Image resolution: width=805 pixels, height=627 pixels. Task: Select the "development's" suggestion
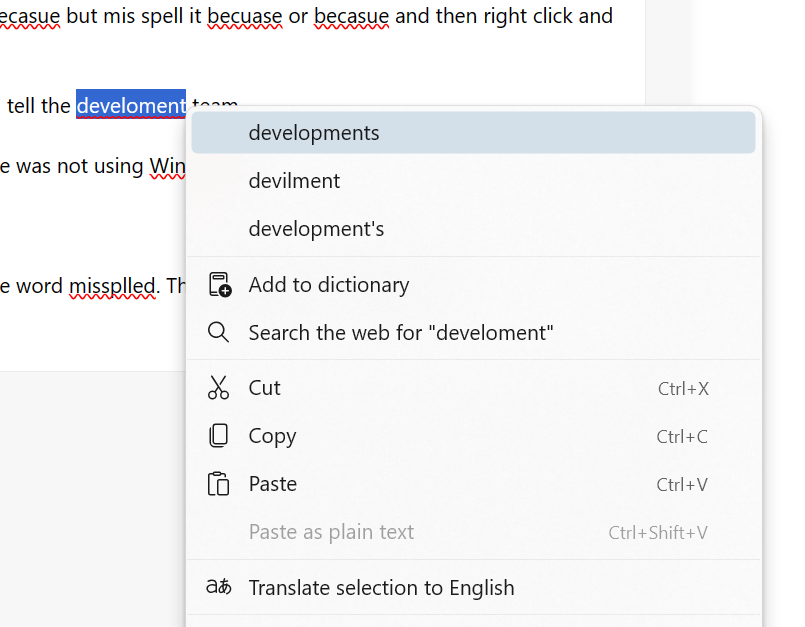point(316,229)
